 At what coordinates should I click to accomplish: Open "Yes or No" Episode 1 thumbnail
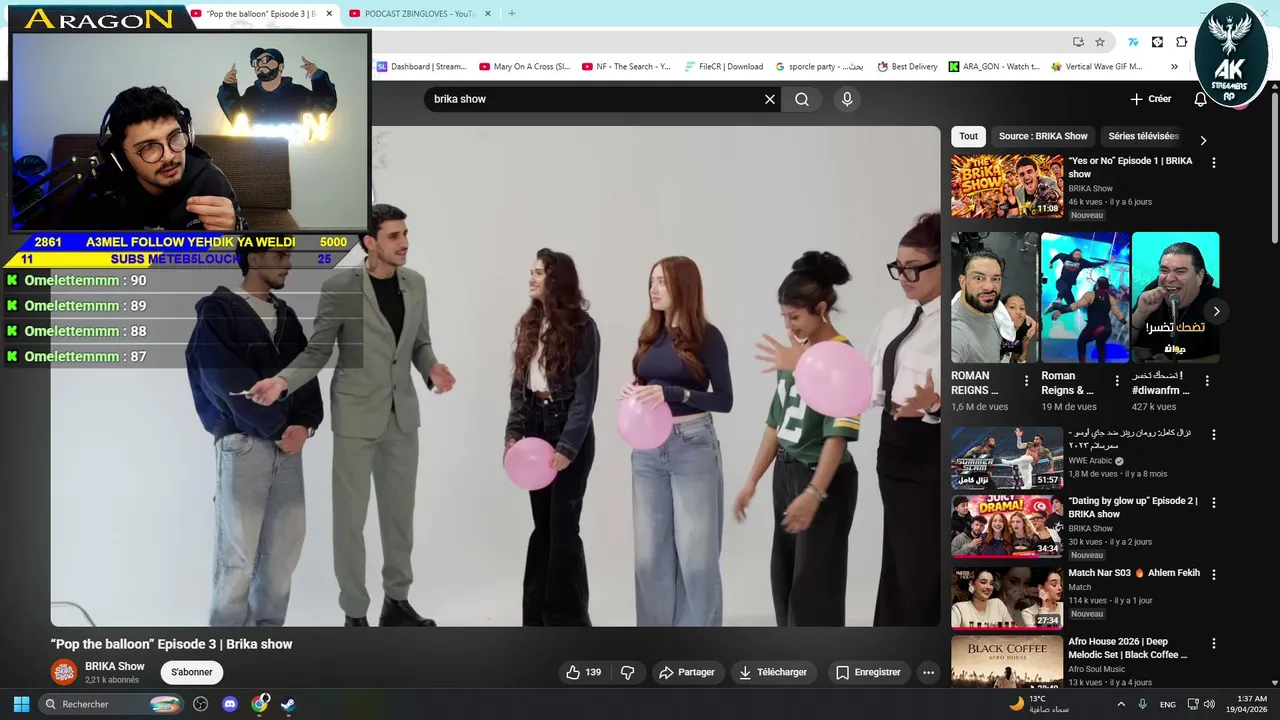click(x=1007, y=185)
